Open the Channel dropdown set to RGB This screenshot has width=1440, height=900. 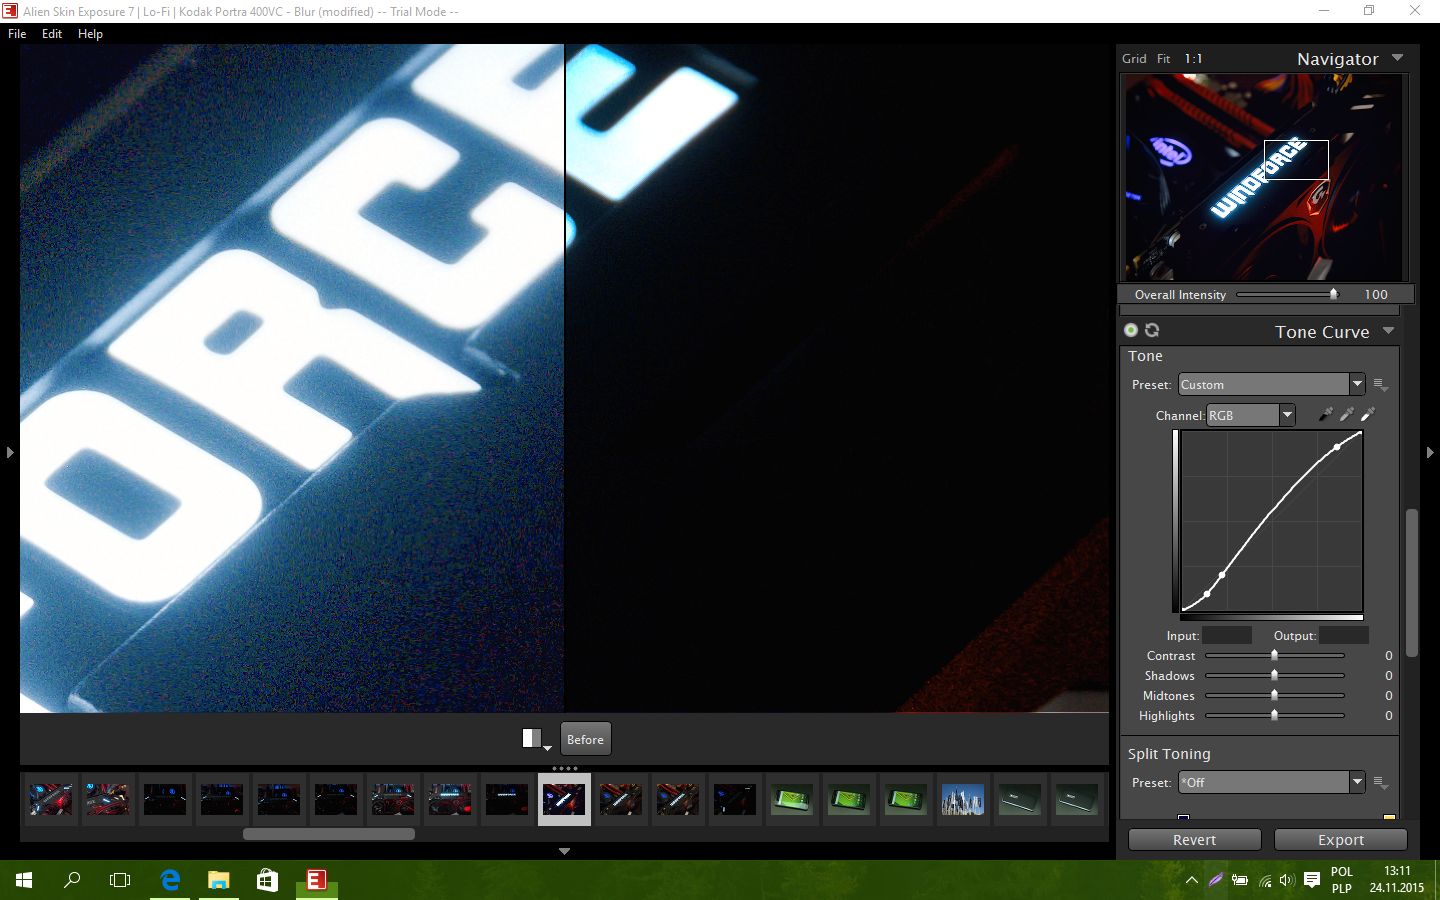[x=1251, y=415]
